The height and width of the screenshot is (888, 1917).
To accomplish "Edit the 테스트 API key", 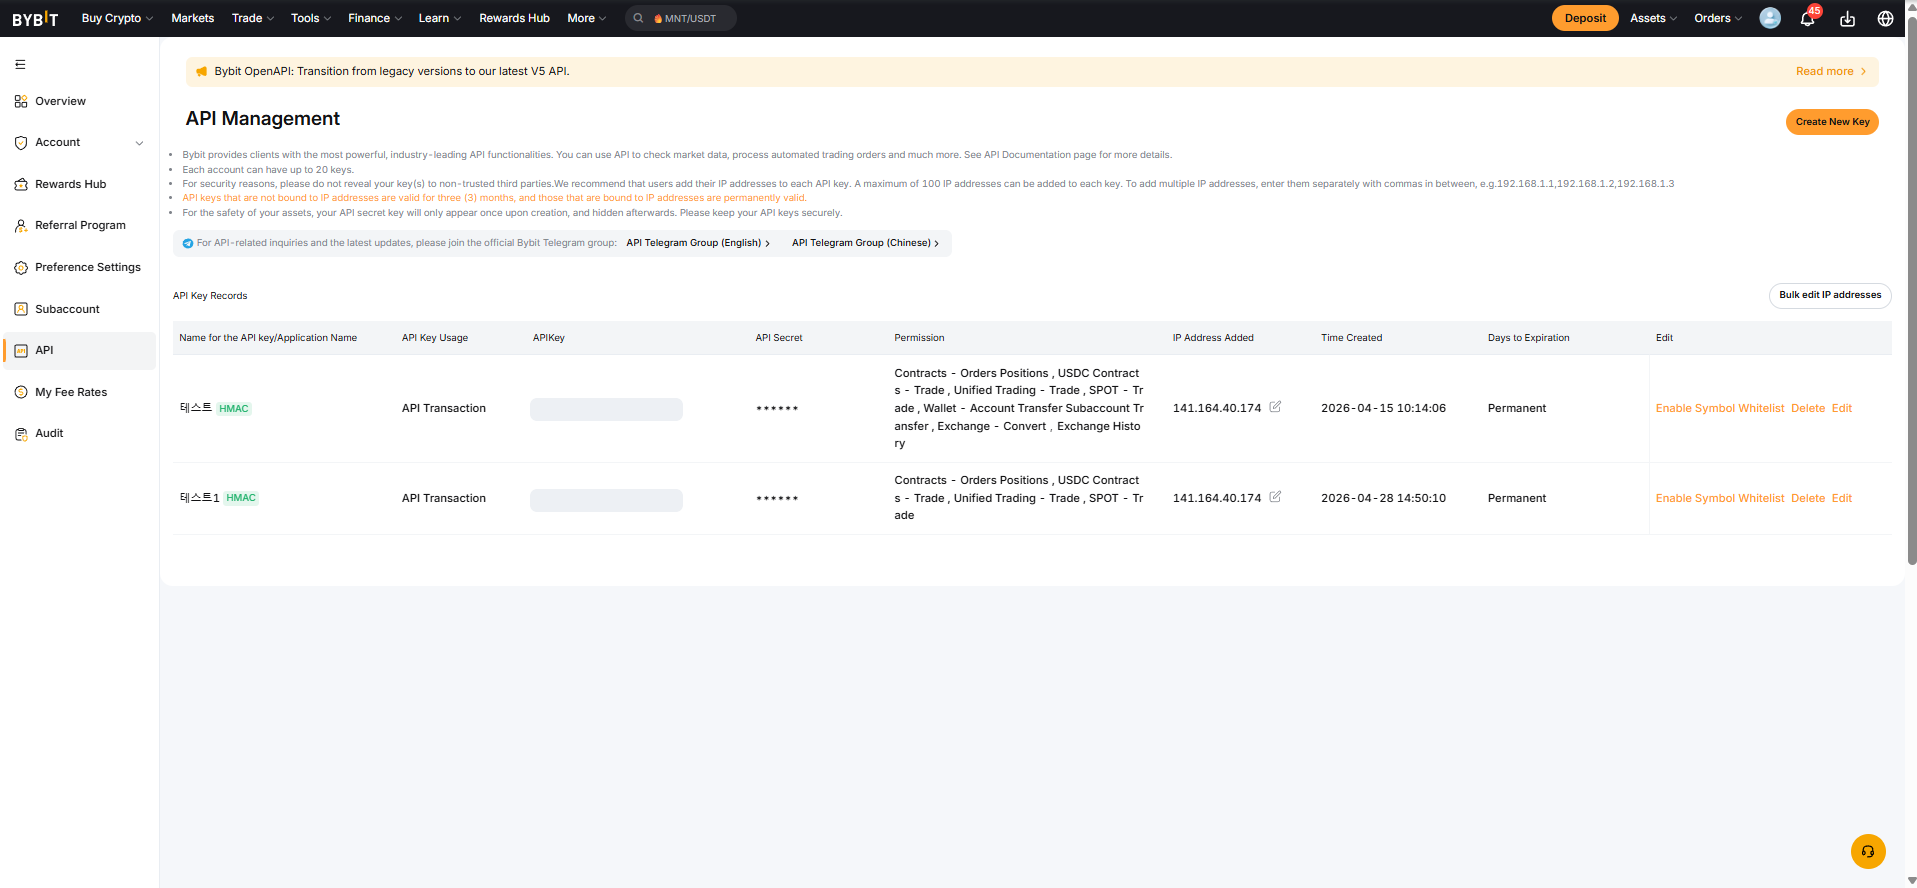I will [1842, 408].
